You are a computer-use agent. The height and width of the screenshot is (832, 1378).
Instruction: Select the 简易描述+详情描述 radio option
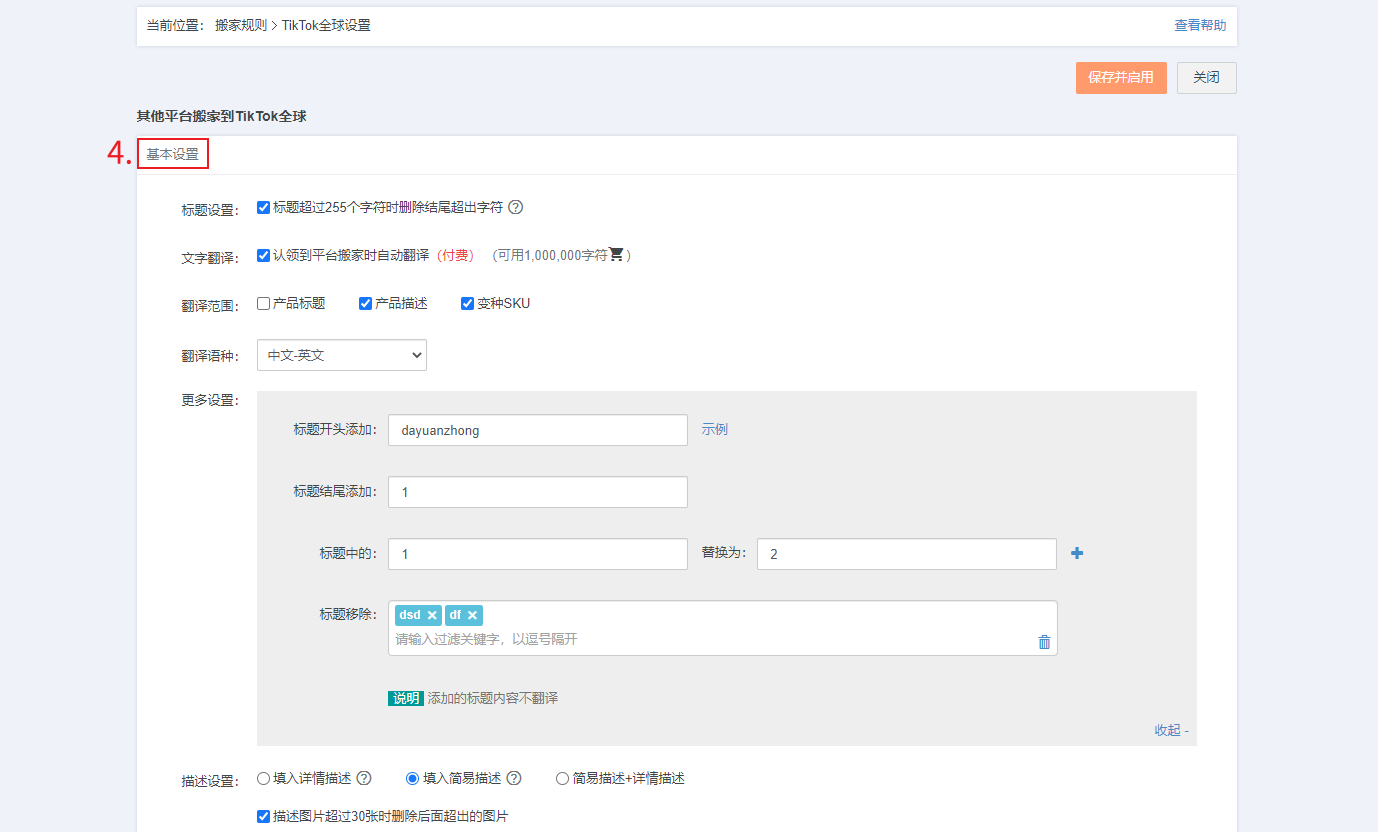click(563, 778)
